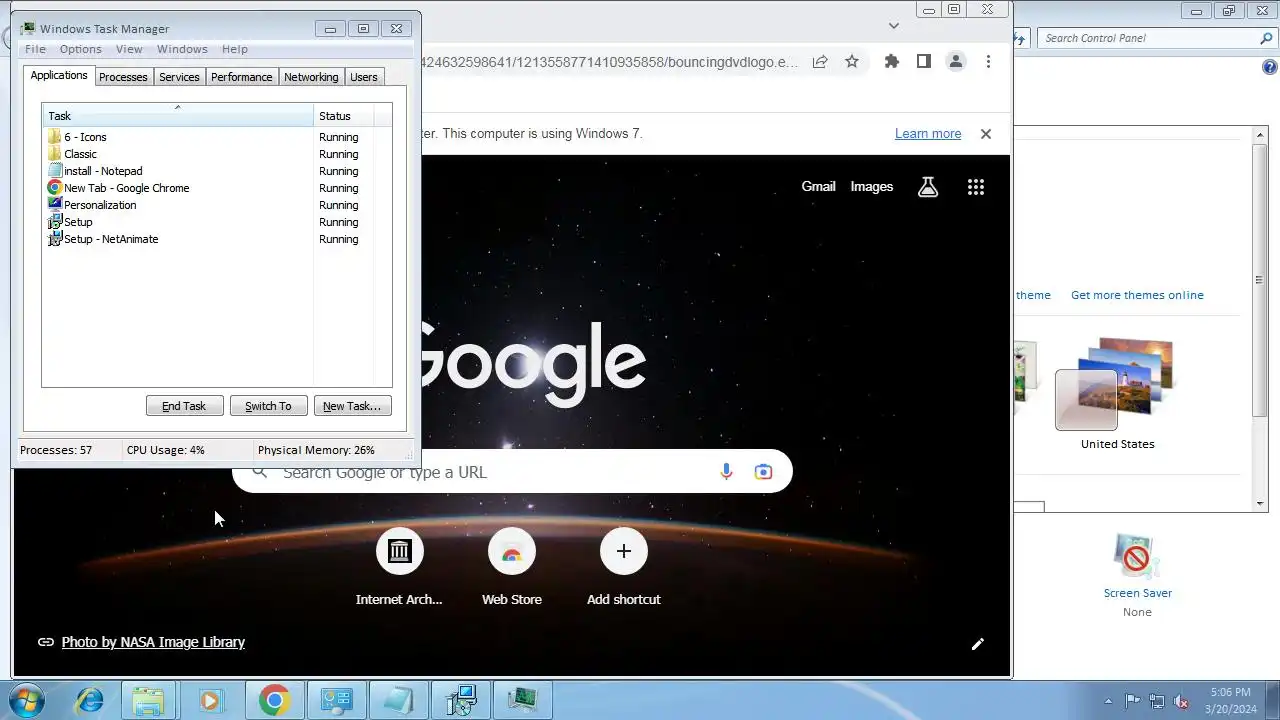This screenshot has height=720, width=1280.
Task: Switch to the Processes tab
Action: point(123,77)
